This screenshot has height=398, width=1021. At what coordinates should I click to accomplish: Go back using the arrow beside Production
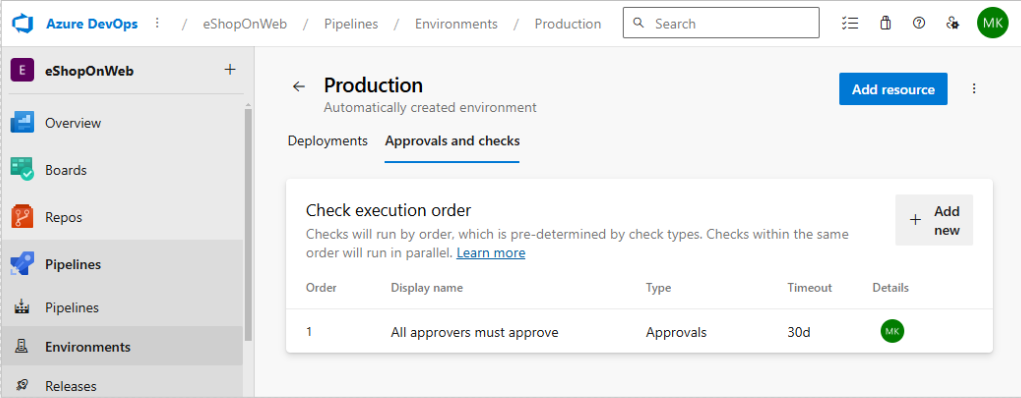298,87
